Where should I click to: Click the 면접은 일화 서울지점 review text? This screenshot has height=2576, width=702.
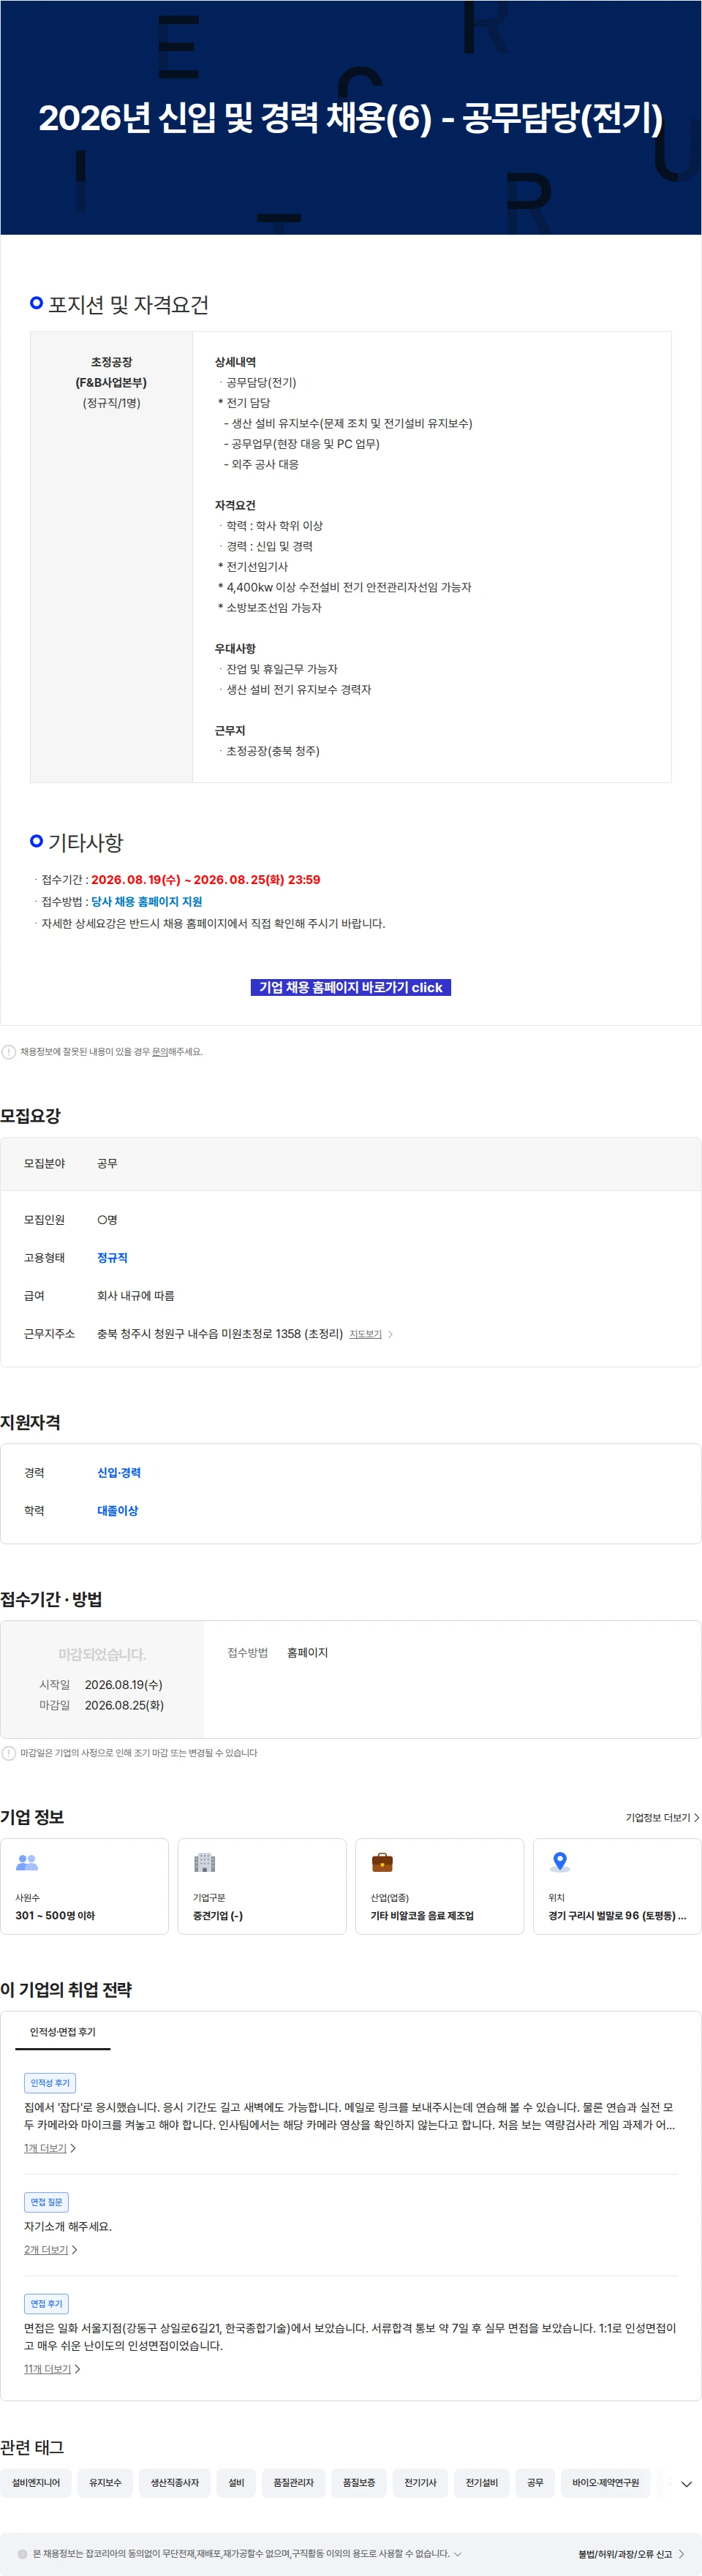pos(350,2337)
